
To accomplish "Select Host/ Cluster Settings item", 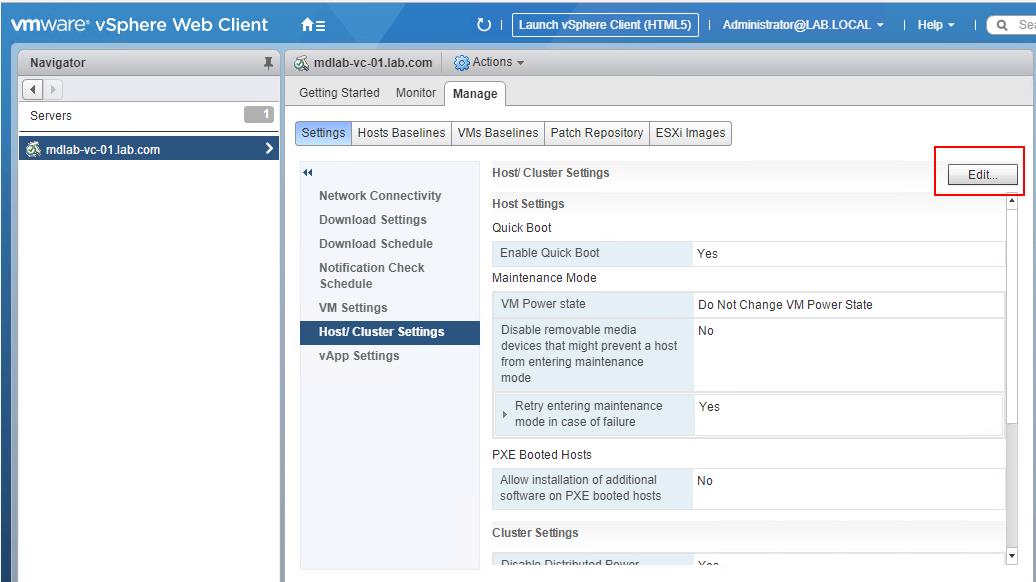I will (390, 332).
